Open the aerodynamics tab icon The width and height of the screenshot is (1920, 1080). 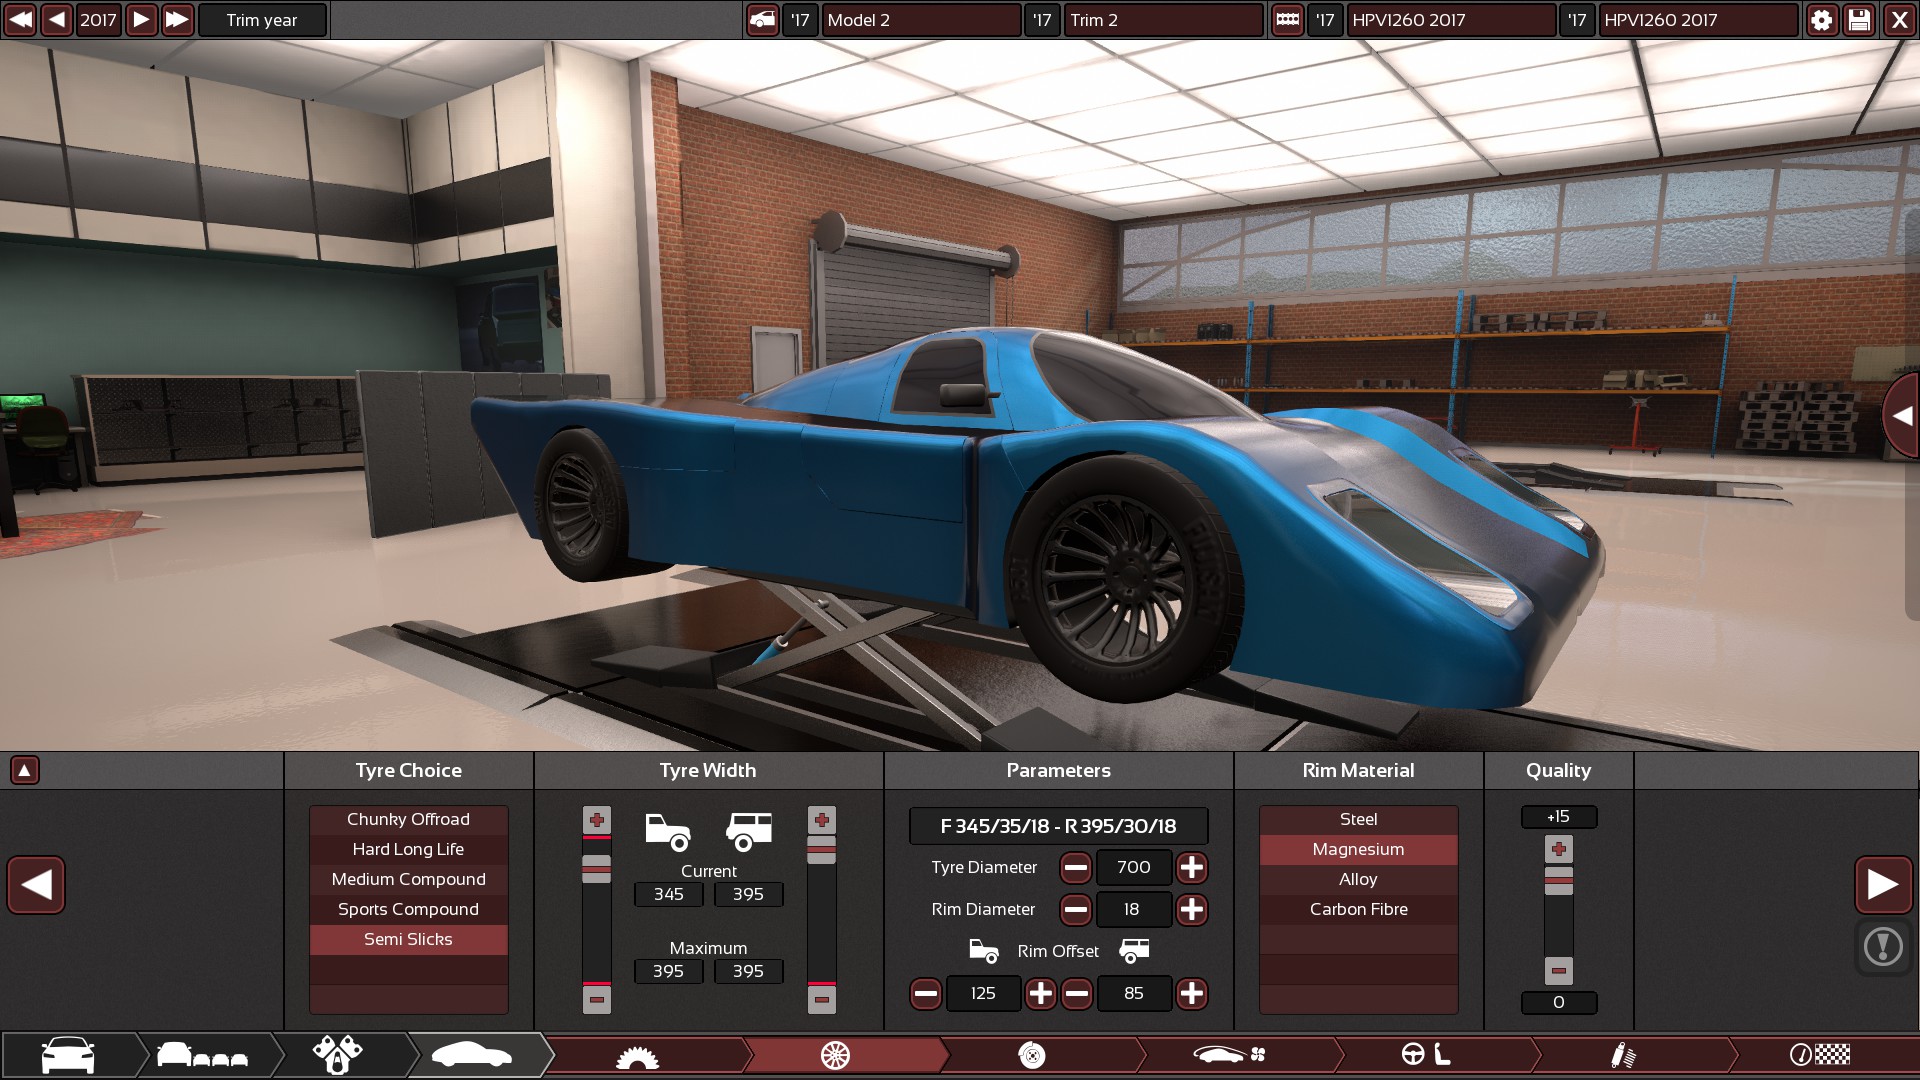point(1230,1055)
